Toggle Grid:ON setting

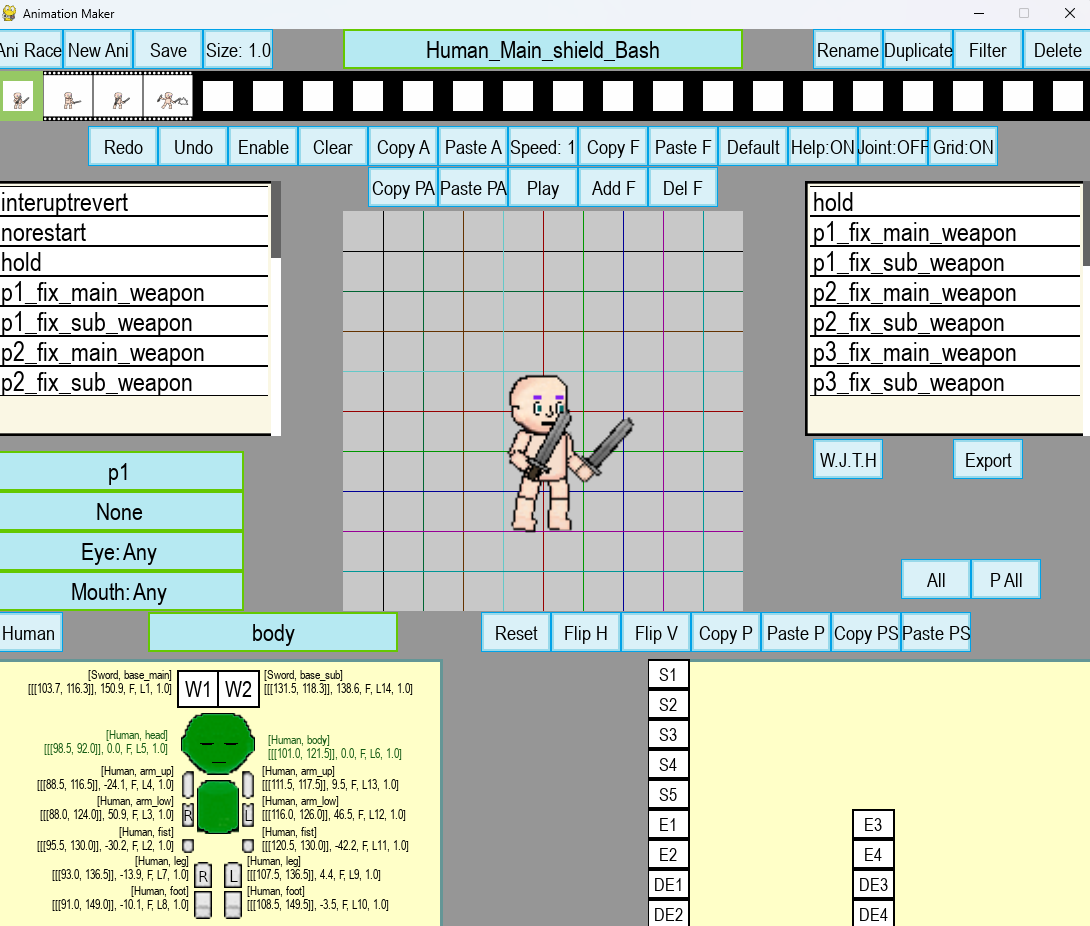coord(963,147)
